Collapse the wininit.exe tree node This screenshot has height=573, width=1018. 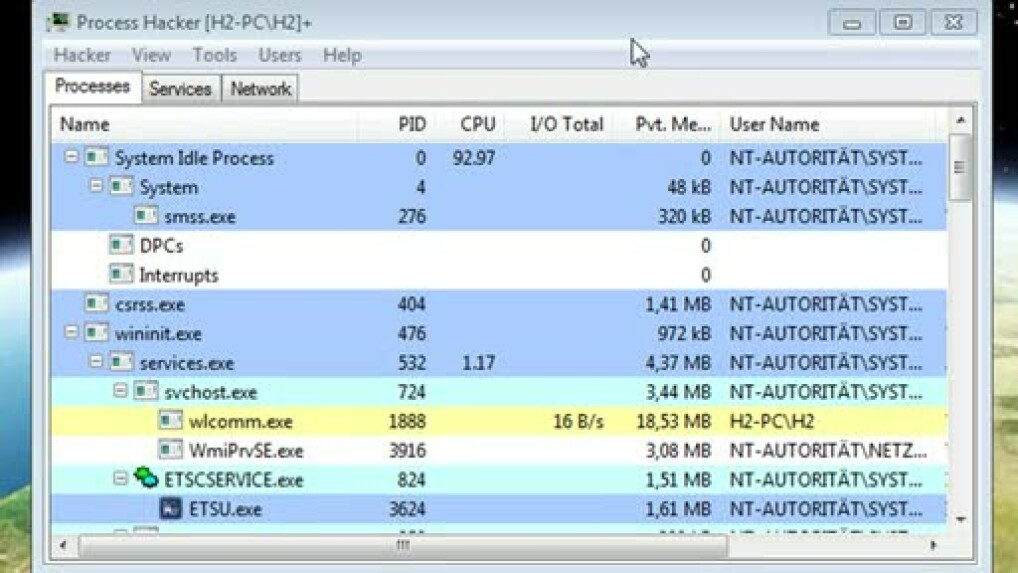[x=71, y=333]
